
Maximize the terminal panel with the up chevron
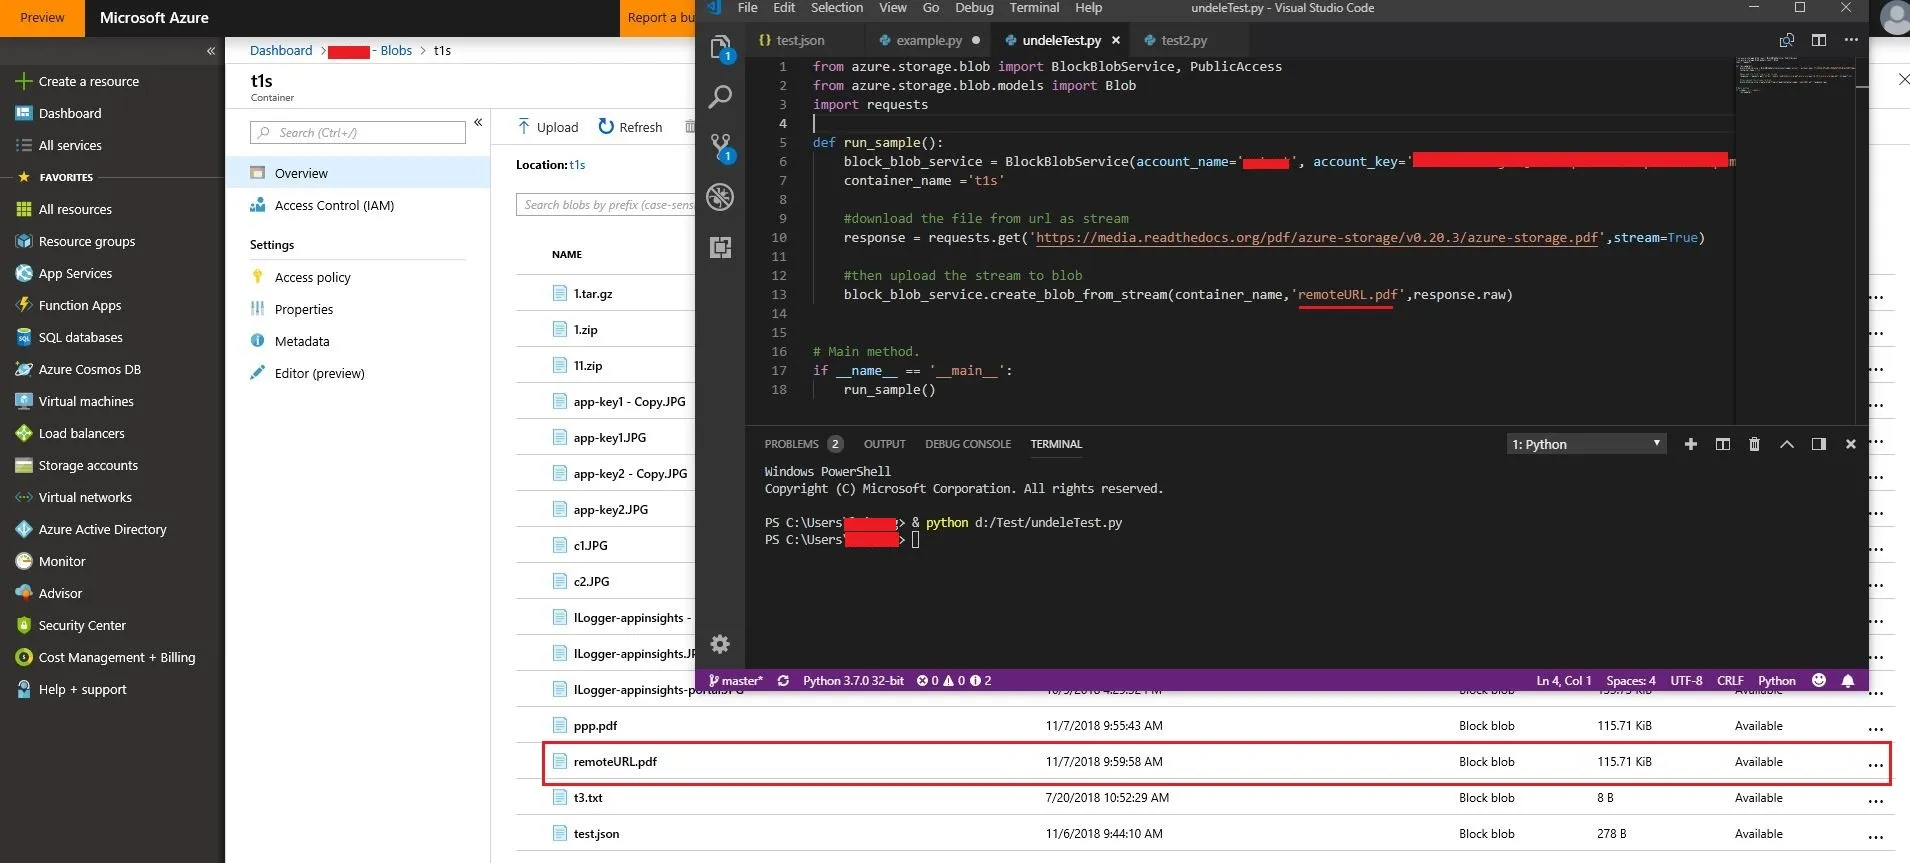coord(1787,444)
